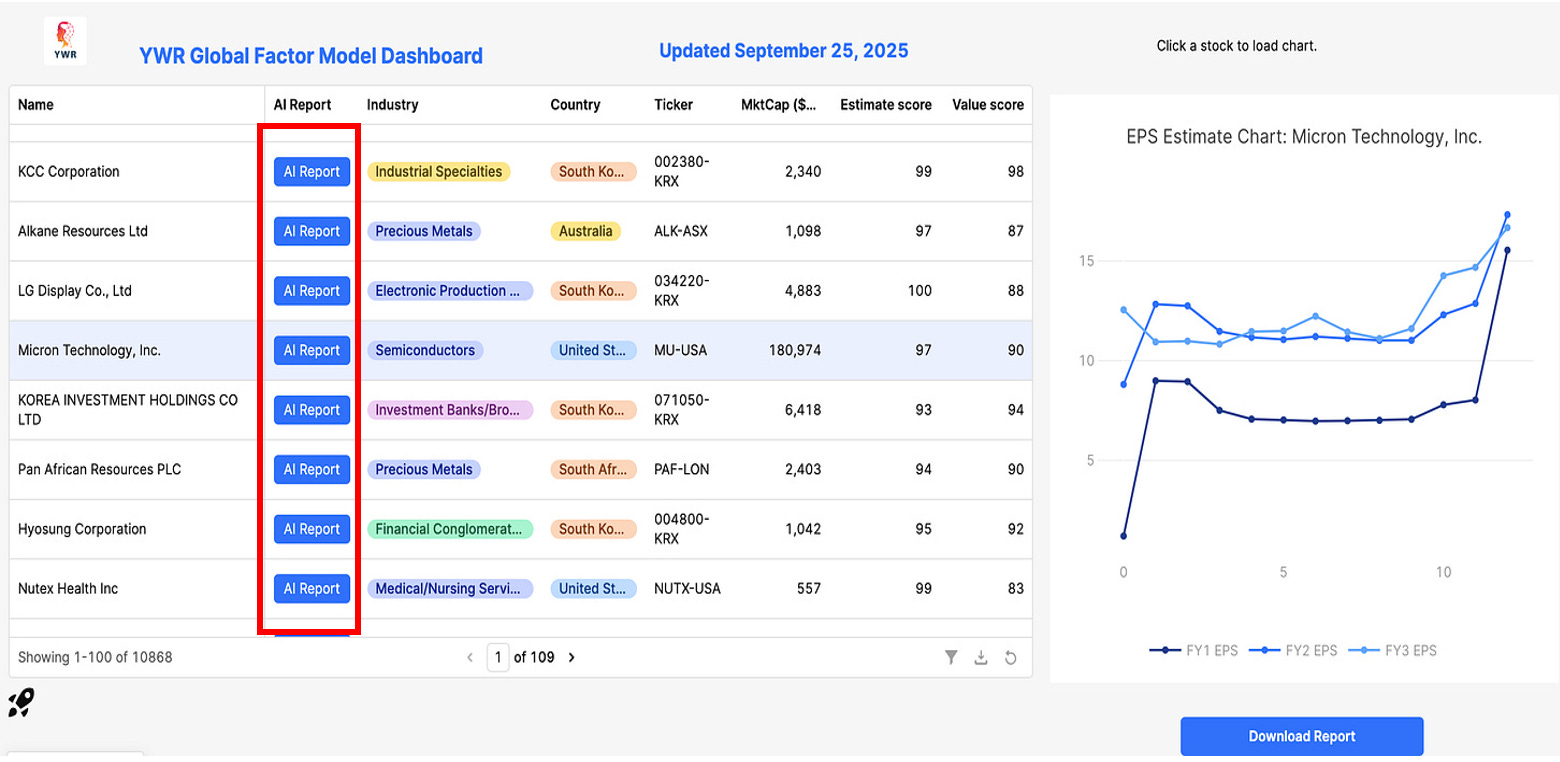This screenshot has height=762, width=1560.
Task: Click the Semiconductors industry tag
Action: [x=425, y=350]
